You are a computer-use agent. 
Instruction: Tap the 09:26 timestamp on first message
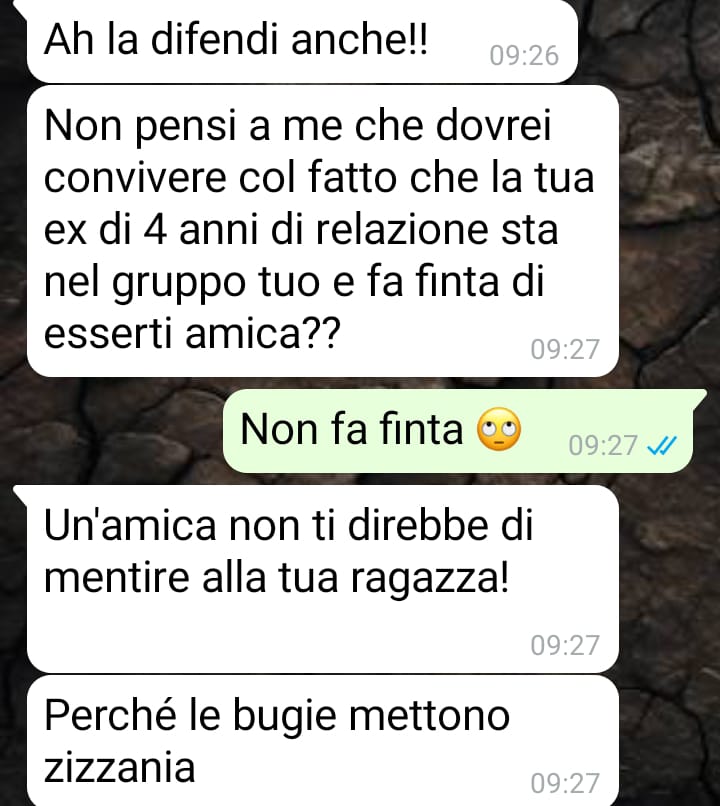[x=524, y=56]
